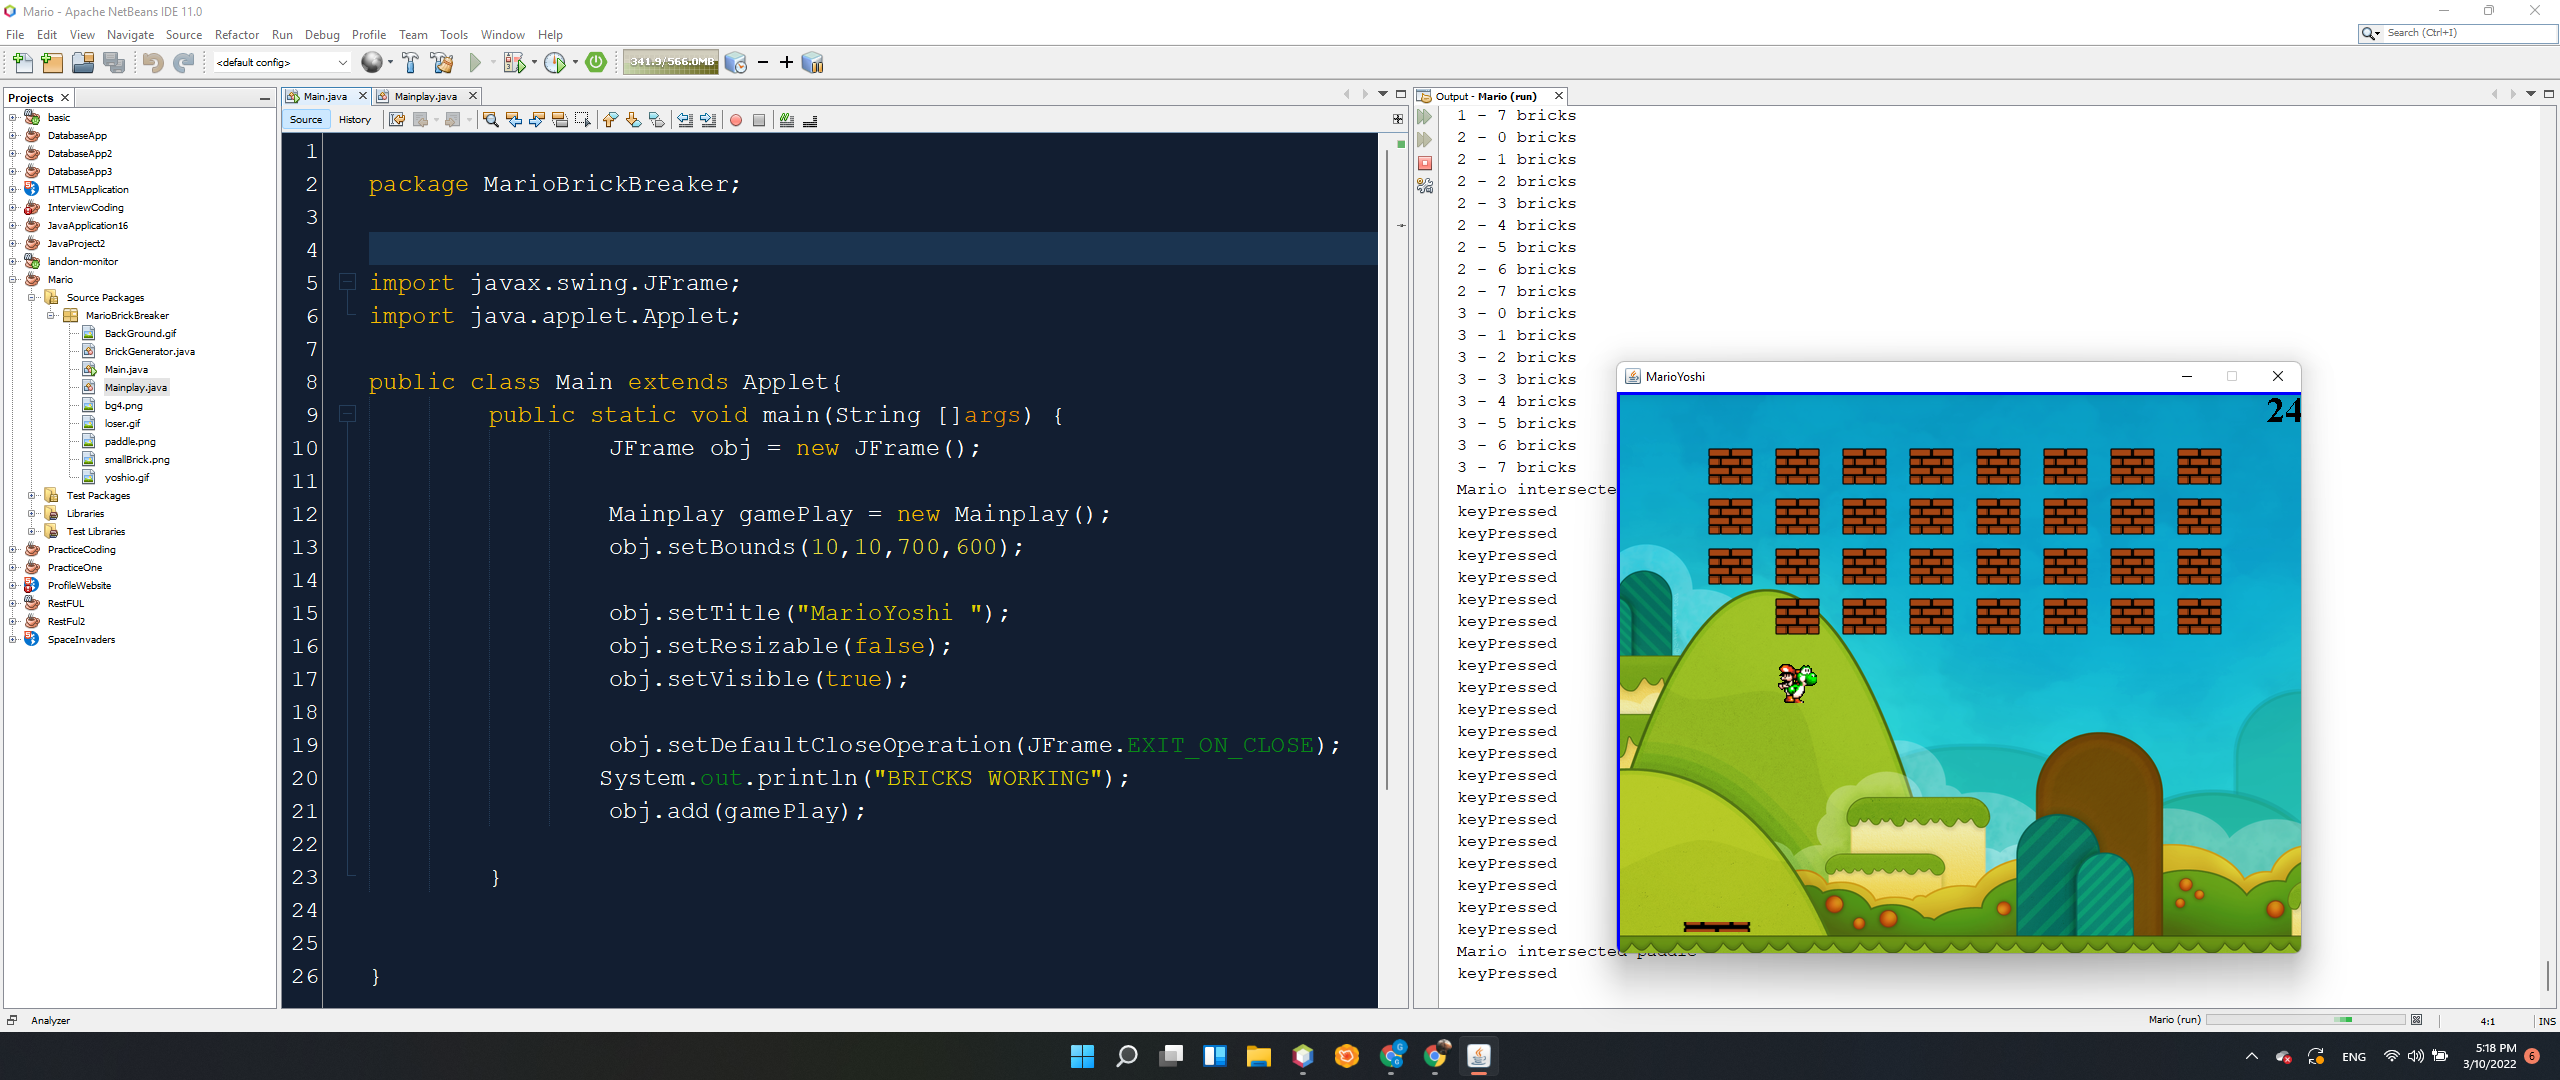The image size is (2560, 1080).
Task: Click the Profile Project clock icon
Action: pos(555,63)
